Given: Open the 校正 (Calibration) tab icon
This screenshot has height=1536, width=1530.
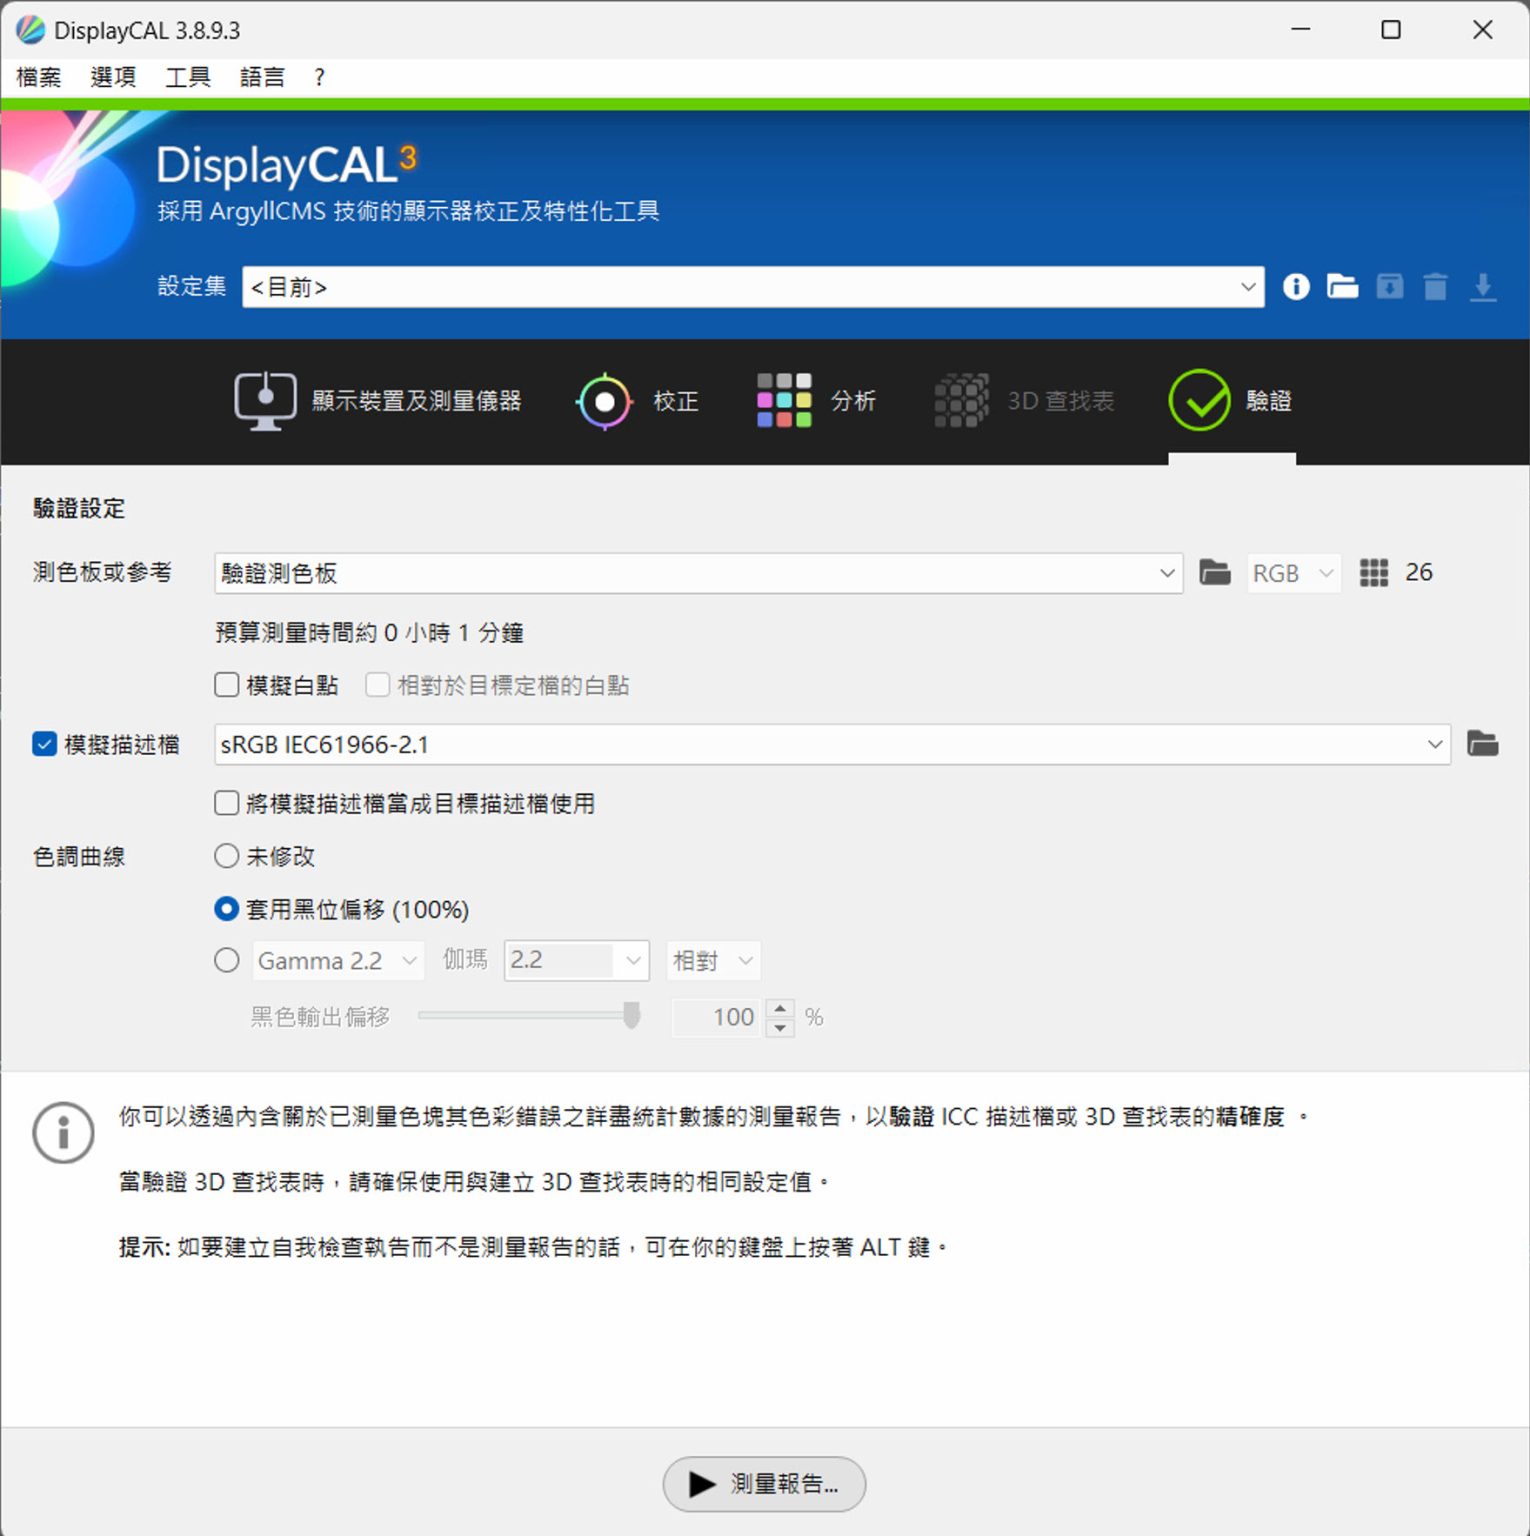Looking at the screenshot, I should [605, 401].
